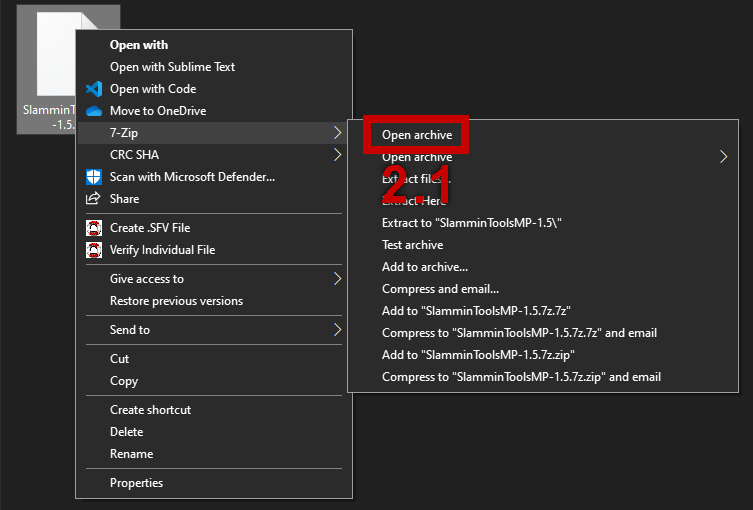The height and width of the screenshot is (510, 753).
Task: Expand the Give access to submenu arrow
Action: (x=338, y=279)
